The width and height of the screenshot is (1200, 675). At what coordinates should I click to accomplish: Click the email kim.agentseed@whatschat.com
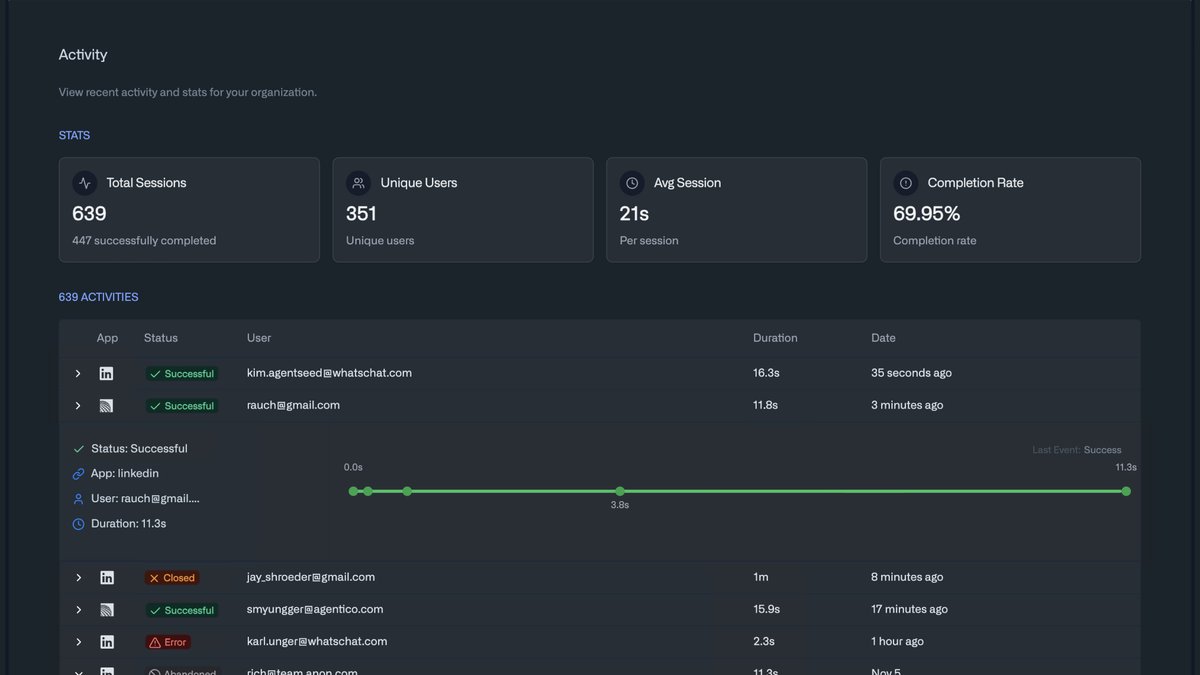(x=329, y=373)
